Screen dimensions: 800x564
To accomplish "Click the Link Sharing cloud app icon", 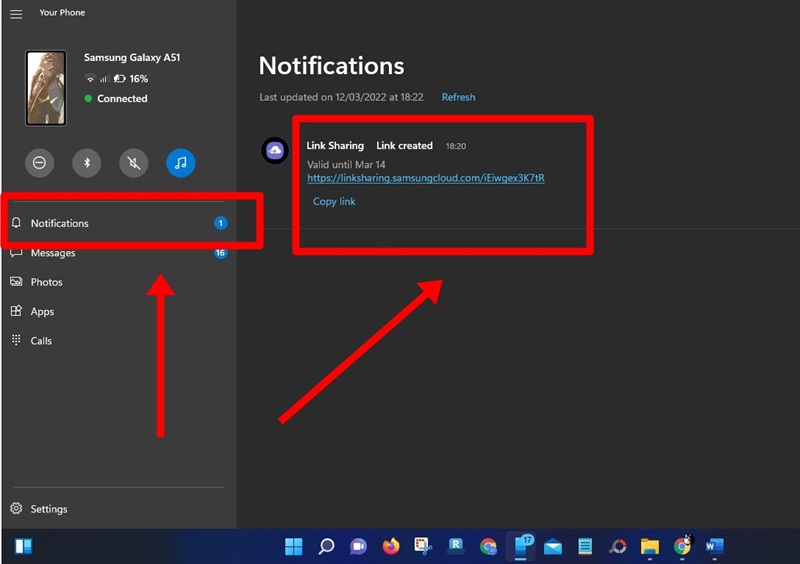I will [275, 150].
